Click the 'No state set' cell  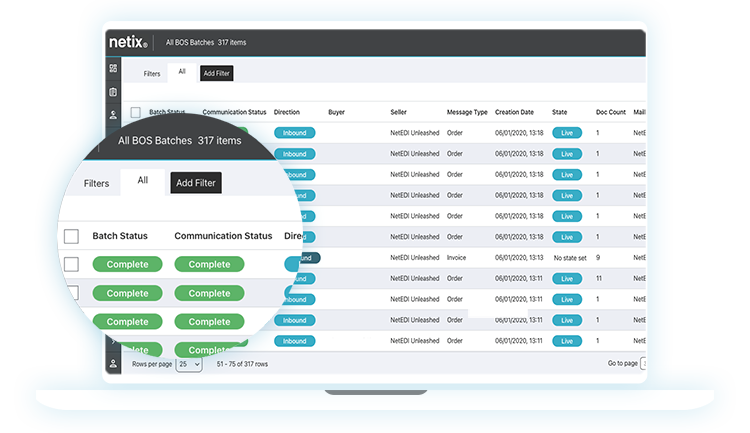[570, 258]
